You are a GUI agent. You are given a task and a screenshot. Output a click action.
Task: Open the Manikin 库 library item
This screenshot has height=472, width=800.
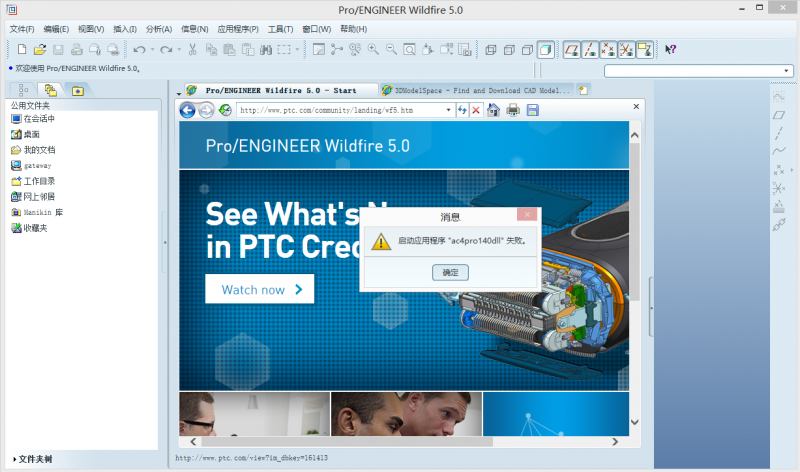37,212
